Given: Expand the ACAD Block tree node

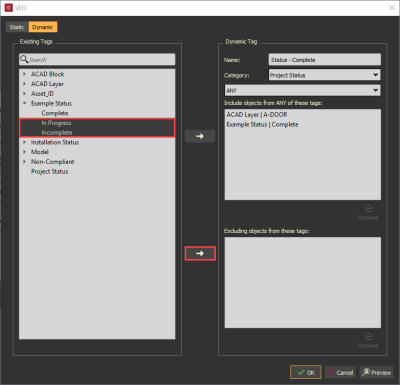Looking at the screenshot, I should (24, 74).
